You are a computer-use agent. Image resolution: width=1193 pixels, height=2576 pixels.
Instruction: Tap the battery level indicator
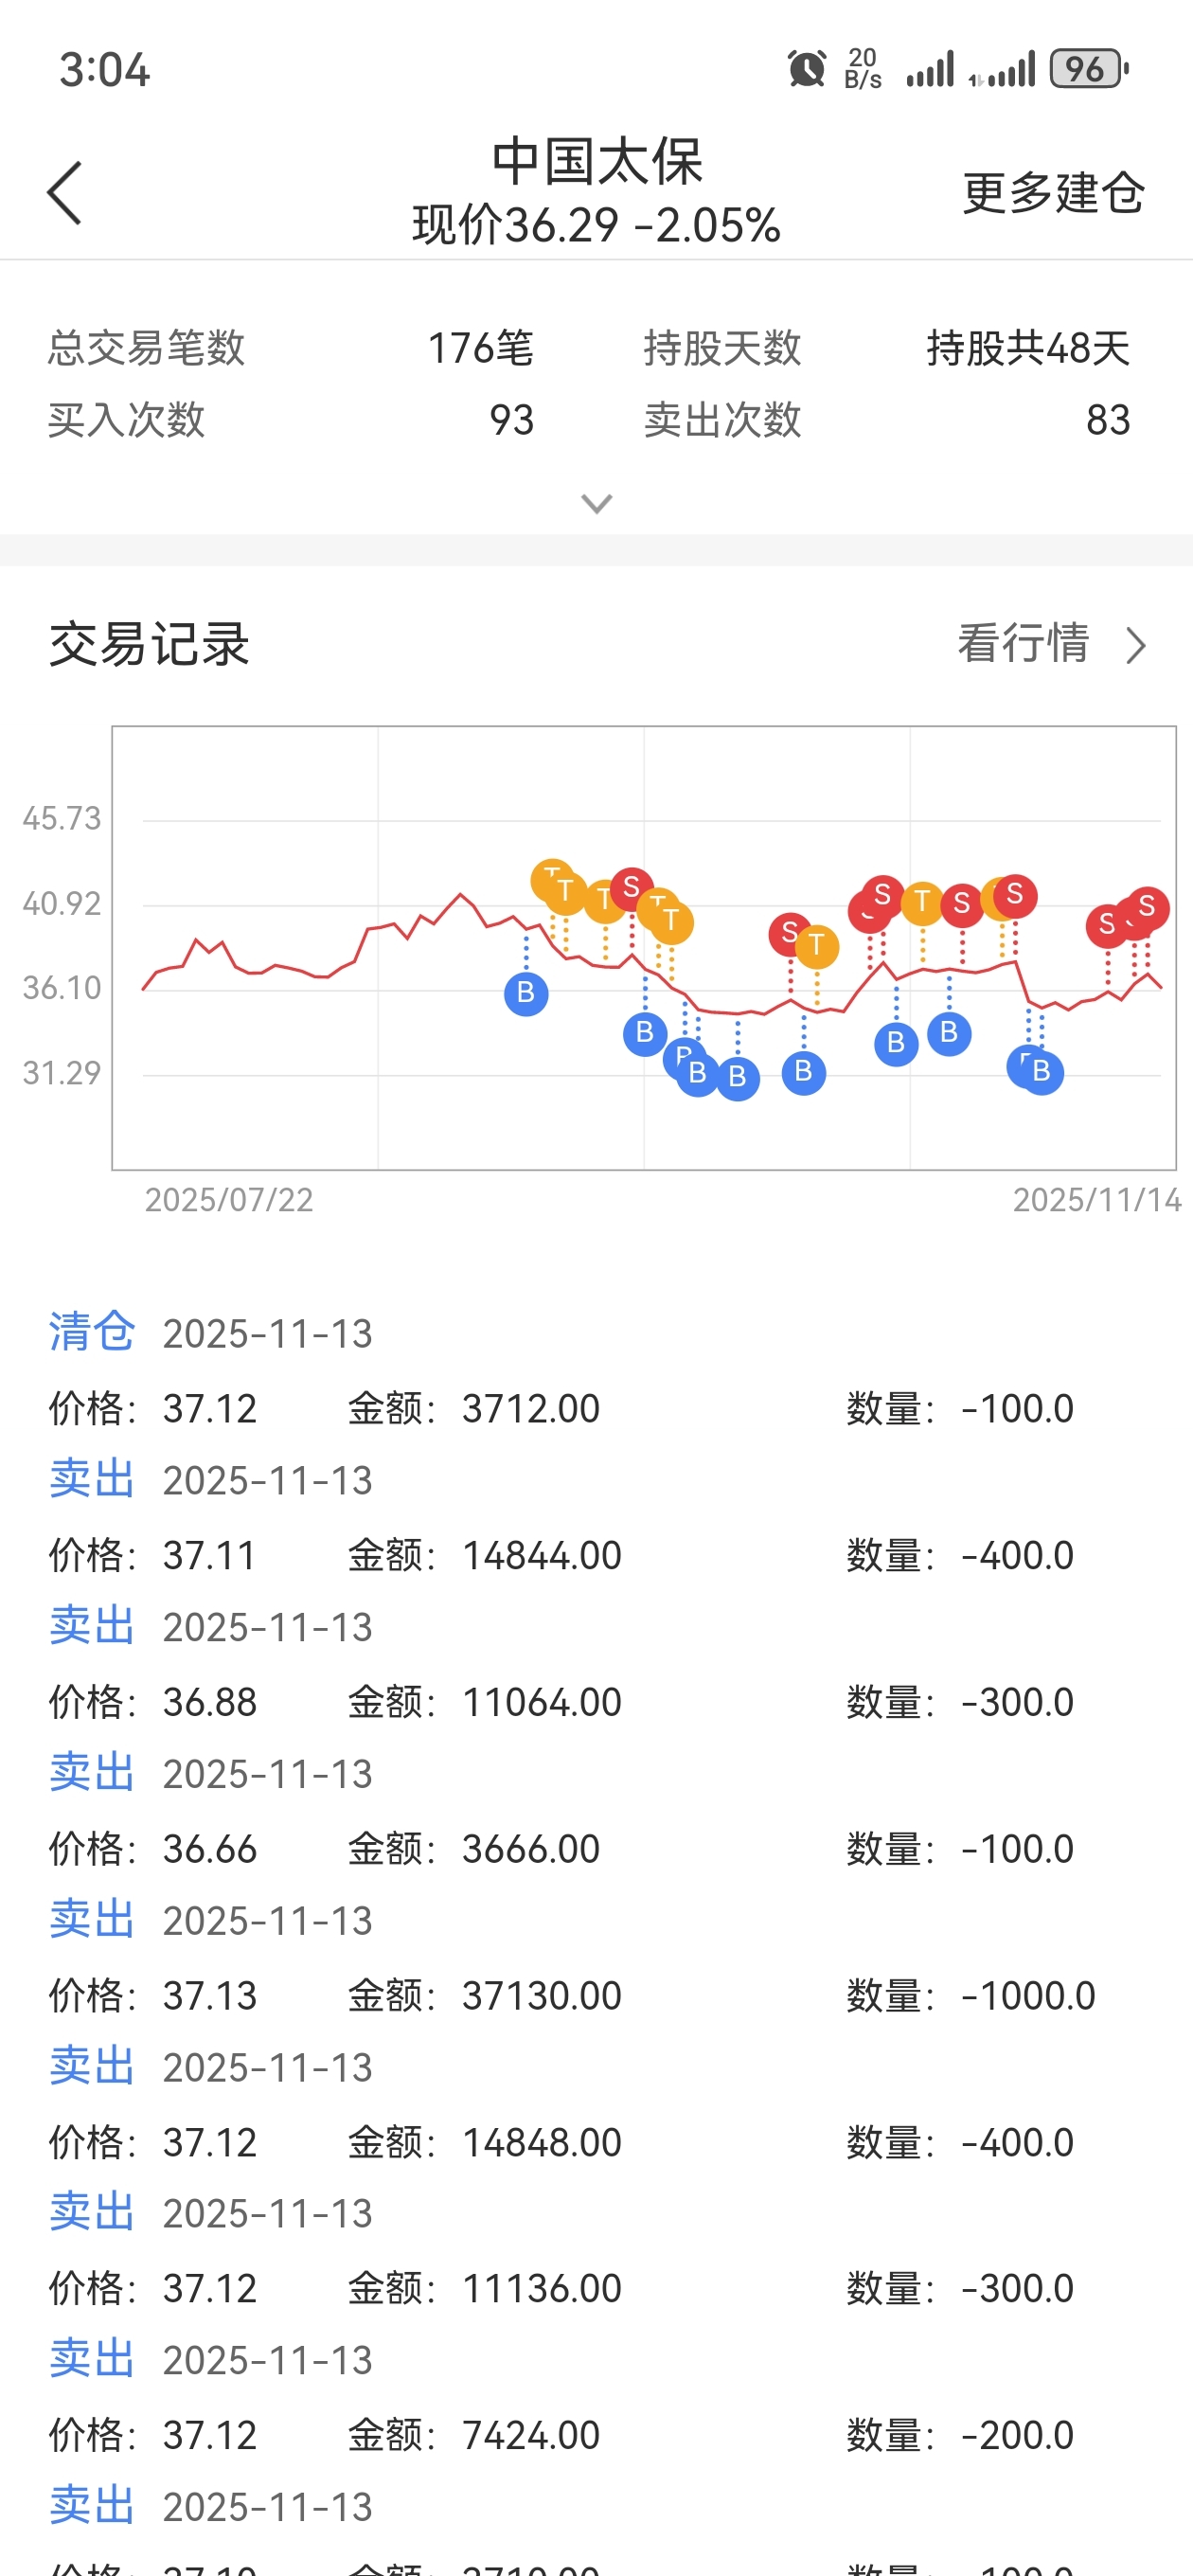coord(1088,69)
